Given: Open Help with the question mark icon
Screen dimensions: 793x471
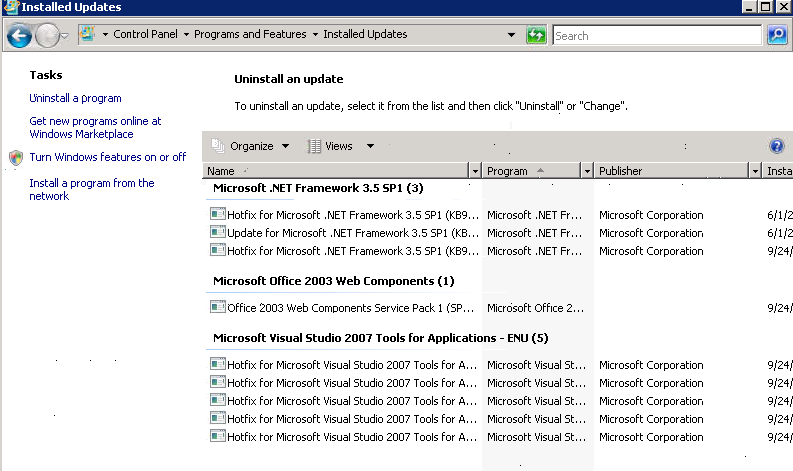Looking at the screenshot, I should 776,146.
